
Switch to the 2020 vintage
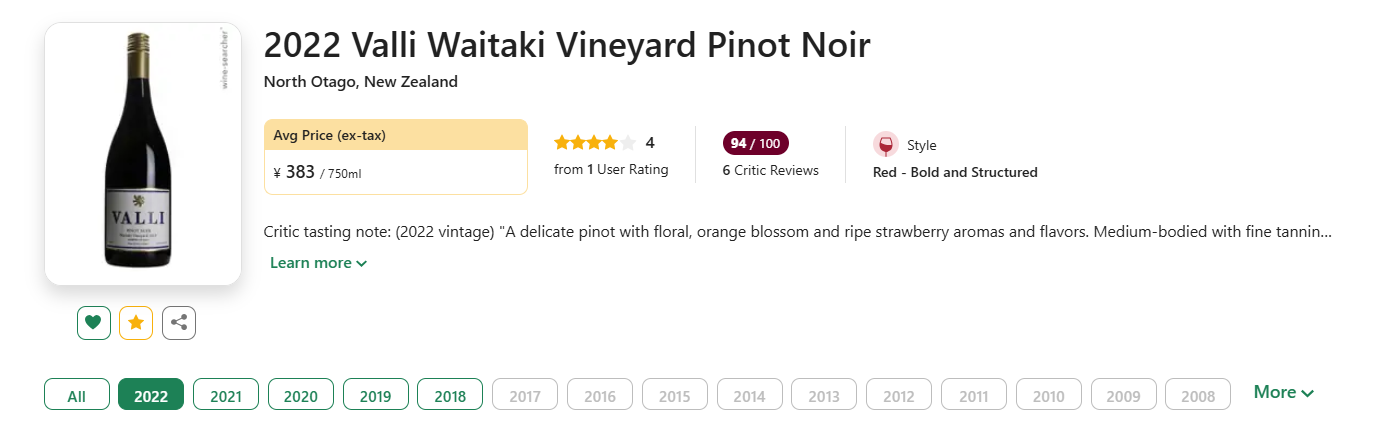300,395
